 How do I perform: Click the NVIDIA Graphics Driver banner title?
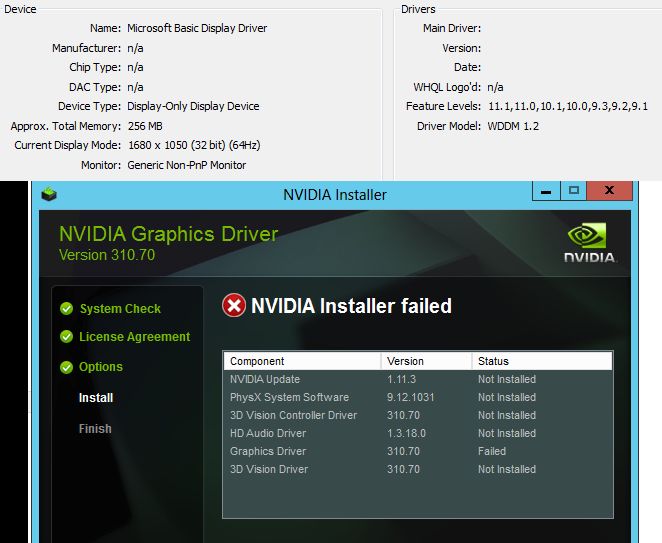168,234
